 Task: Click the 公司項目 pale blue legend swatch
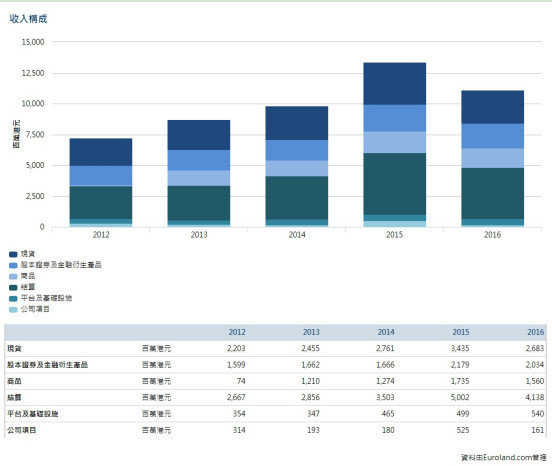pos(13,310)
